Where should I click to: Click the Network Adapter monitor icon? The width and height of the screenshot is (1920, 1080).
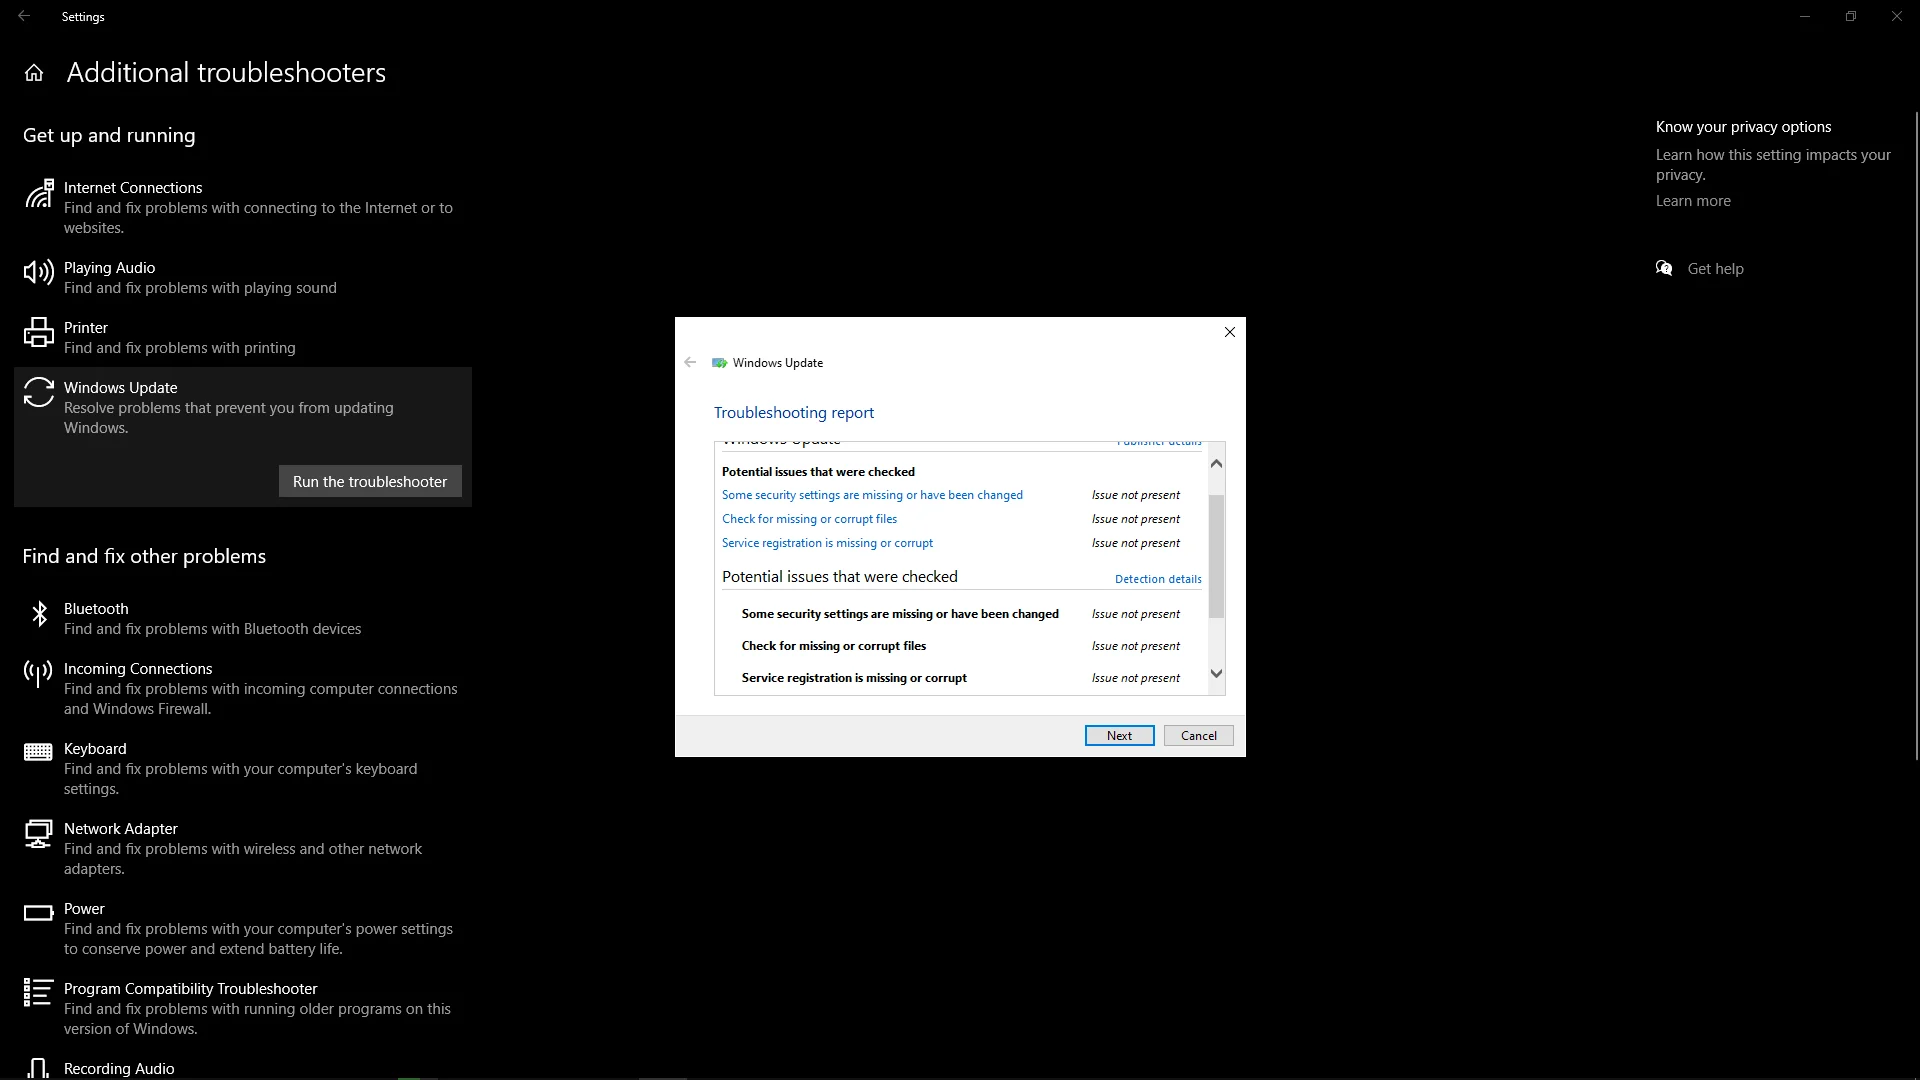(x=38, y=834)
